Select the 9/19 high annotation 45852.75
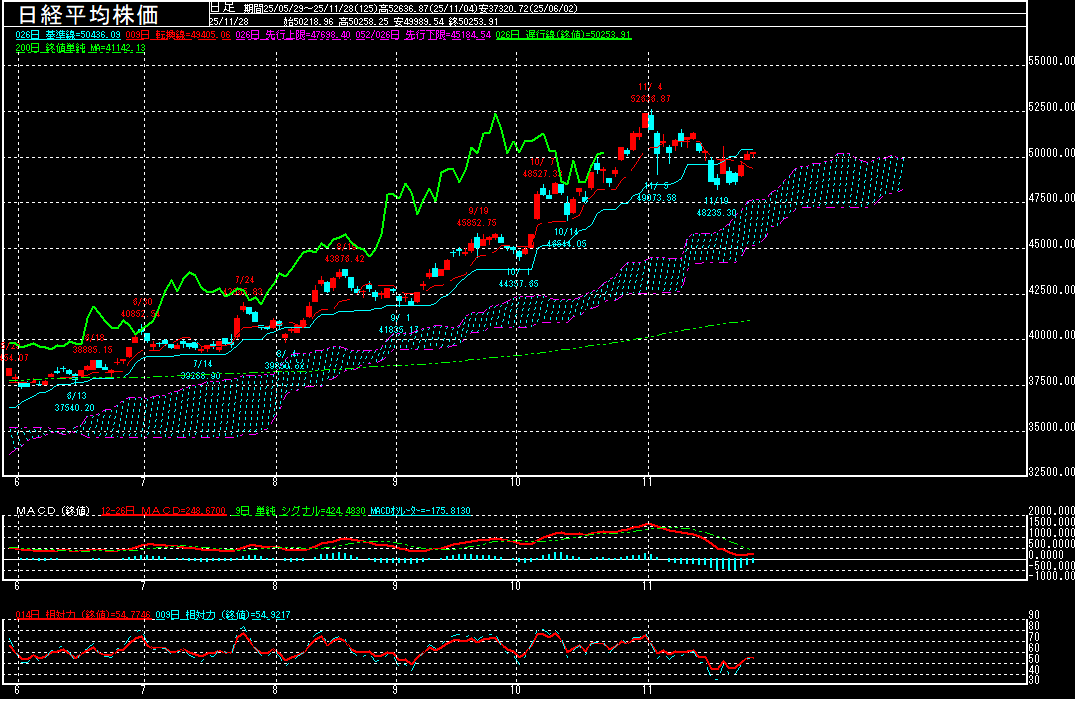1080x703 pixels. (x=476, y=222)
